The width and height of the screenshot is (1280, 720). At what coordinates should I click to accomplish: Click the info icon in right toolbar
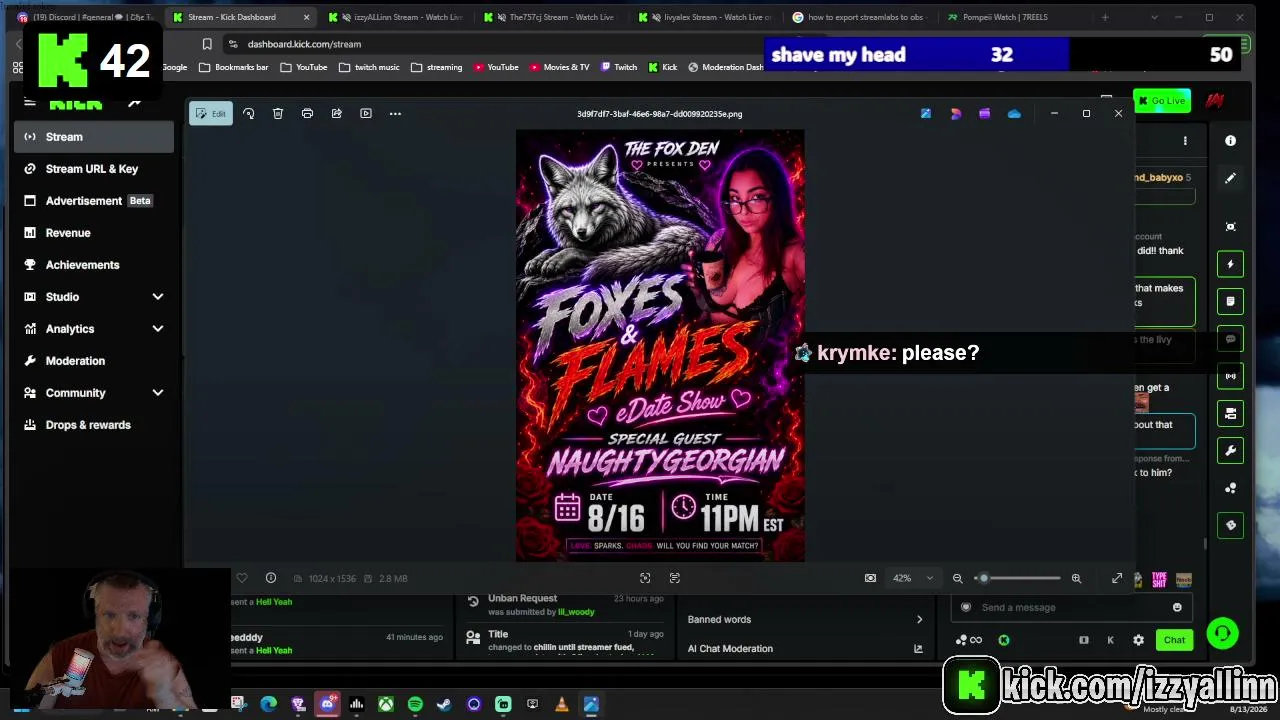point(1231,141)
